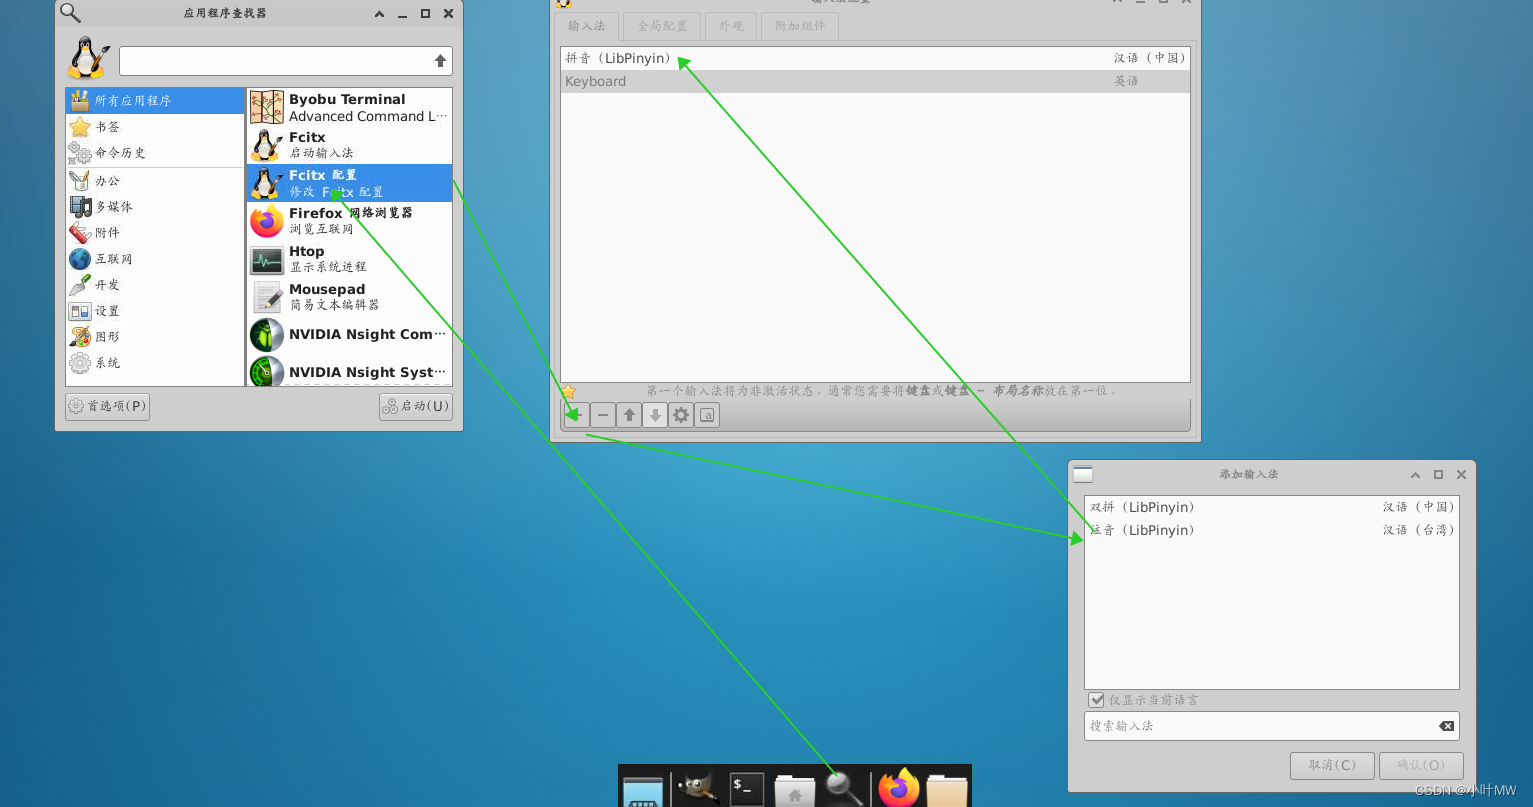Switch to 输入法 tab

(x=587, y=26)
